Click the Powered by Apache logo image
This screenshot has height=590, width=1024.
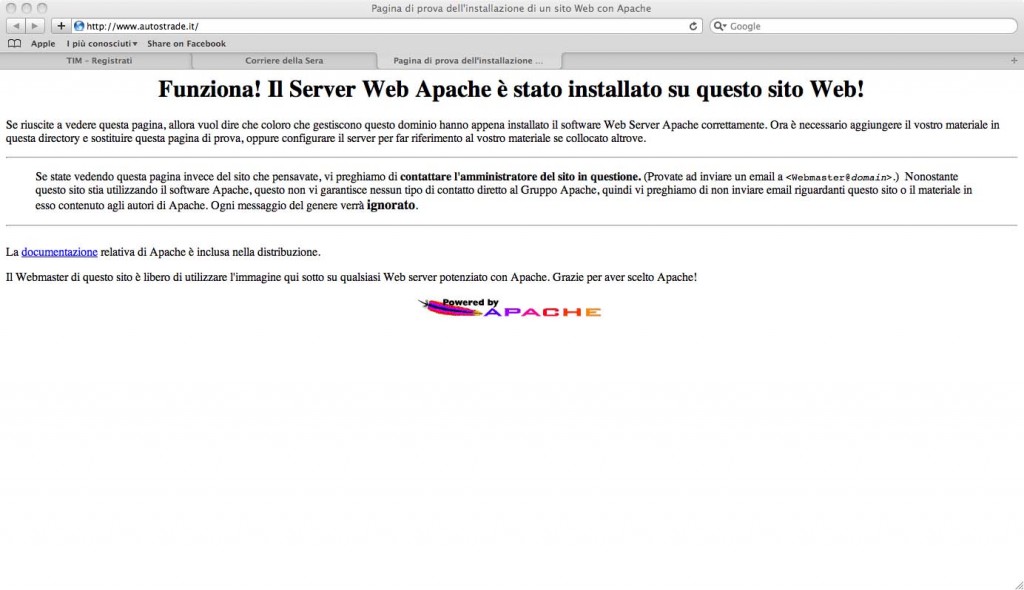click(x=509, y=308)
